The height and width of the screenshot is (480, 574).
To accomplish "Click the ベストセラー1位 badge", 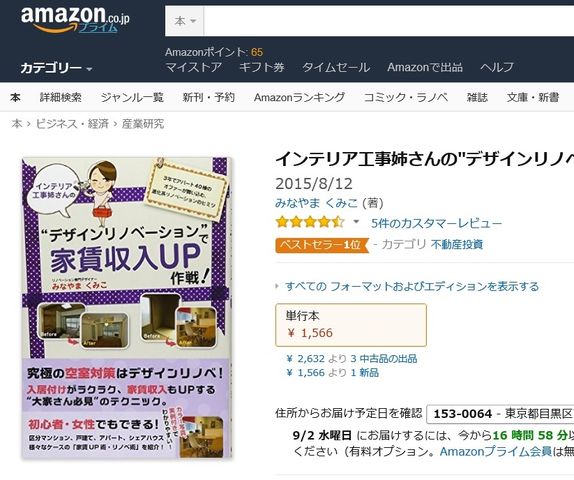I will click(x=322, y=245).
